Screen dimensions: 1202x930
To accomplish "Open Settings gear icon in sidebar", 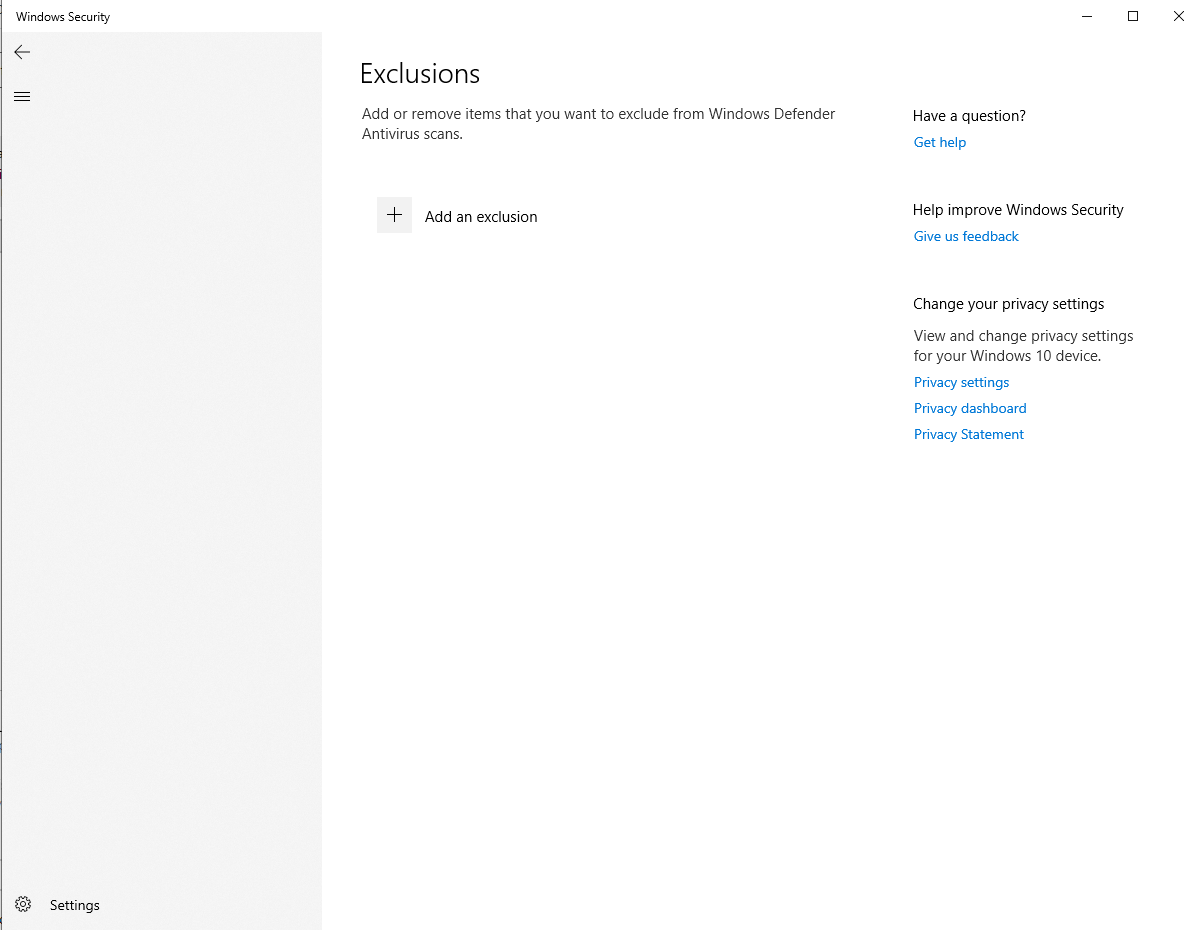I will click(x=23, y=904).
